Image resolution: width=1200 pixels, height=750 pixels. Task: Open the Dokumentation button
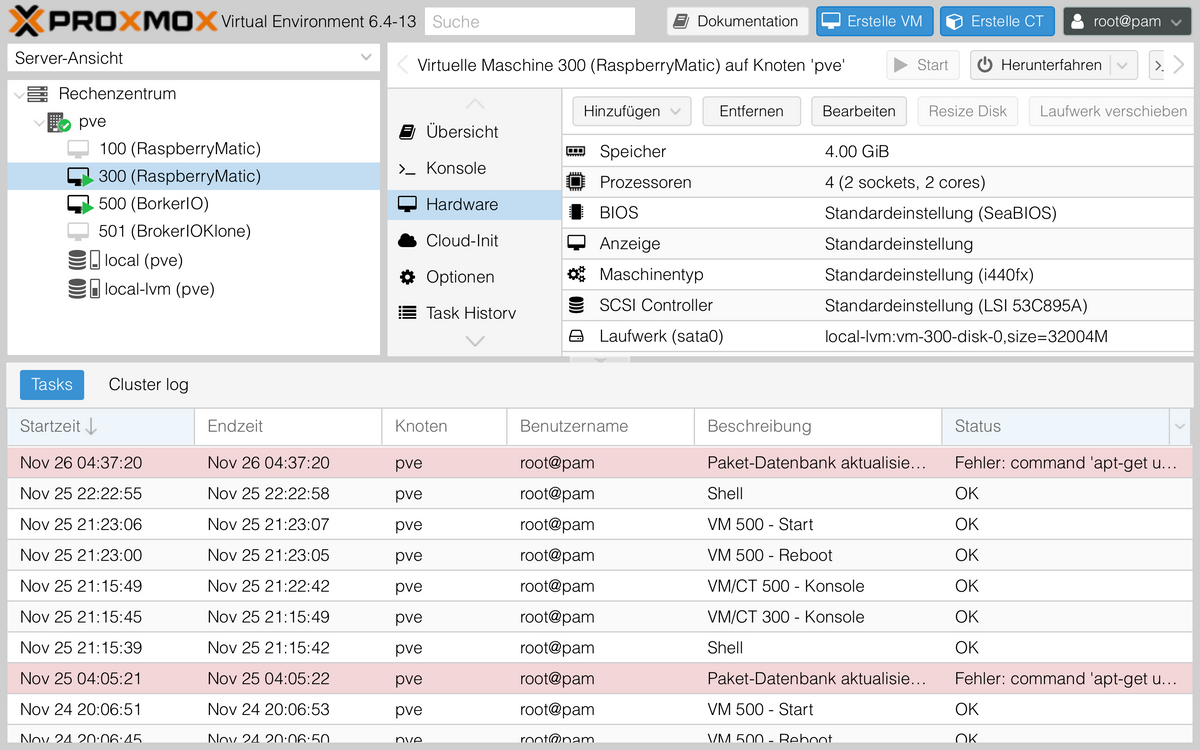[737, 21]
